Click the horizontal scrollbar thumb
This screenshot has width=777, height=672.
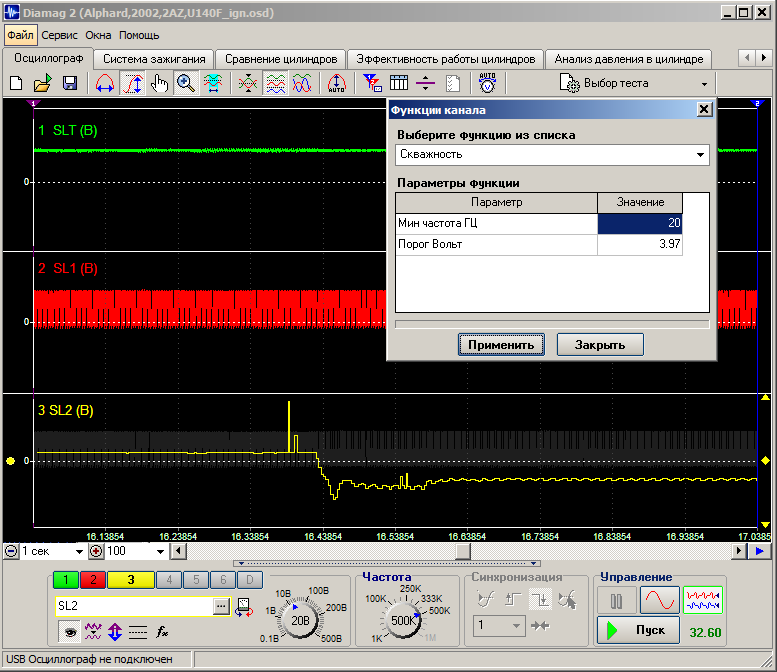pos(463,551)
